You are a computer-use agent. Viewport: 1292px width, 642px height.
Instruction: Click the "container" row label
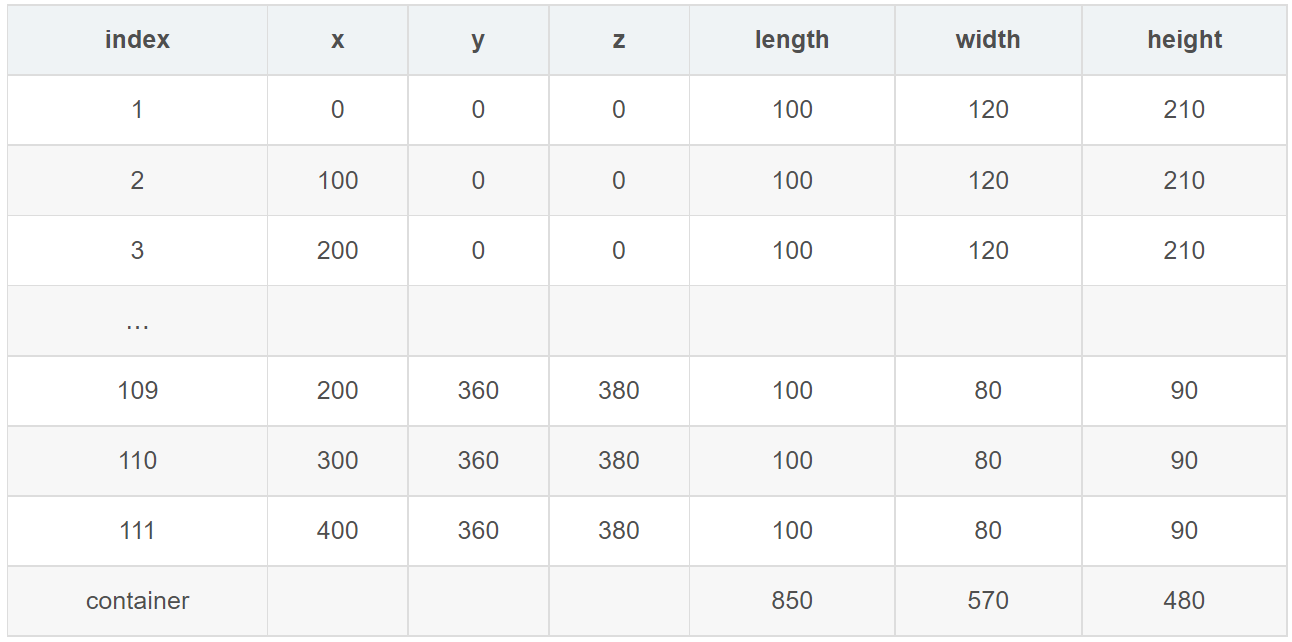pyautogui.click(x=137, y=600)
